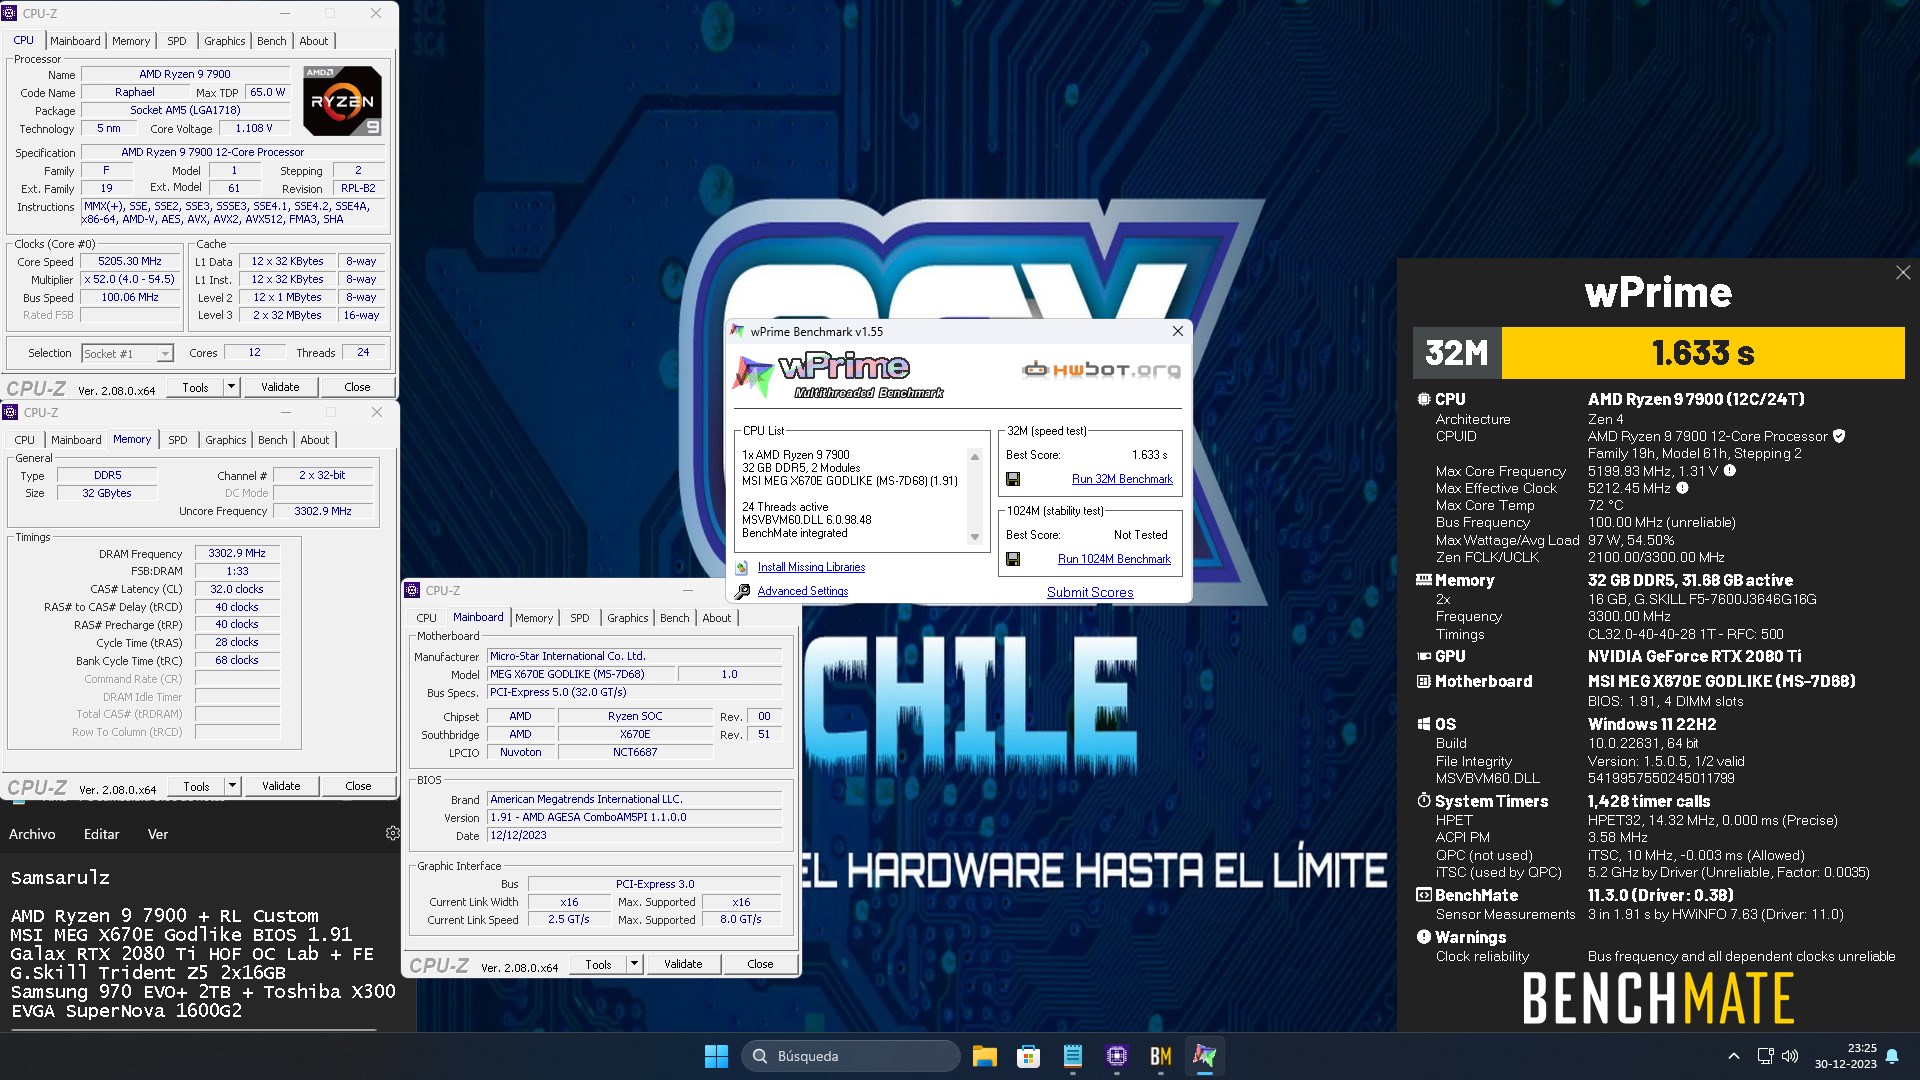Click the Install Missing Libraries icon in wPrime
The width and height of the screenshot is (1920, 1080).
[742, 567]
